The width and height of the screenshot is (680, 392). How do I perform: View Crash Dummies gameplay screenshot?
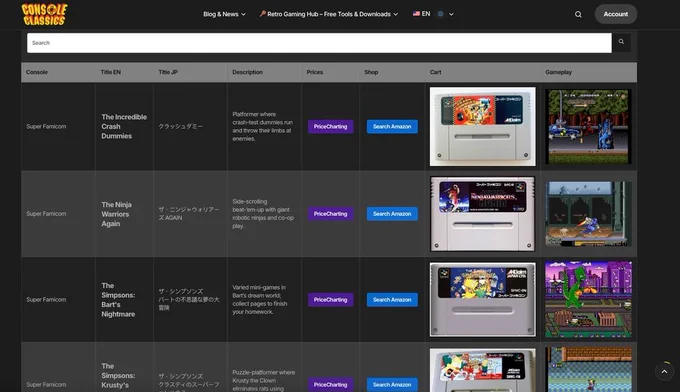click(x=588, y=127)
